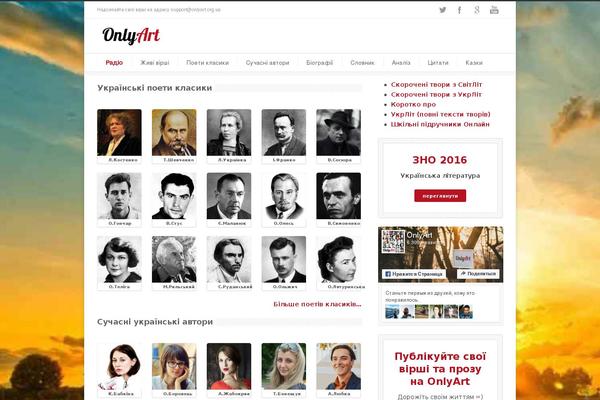
Task: Go to Поети класики menu section
Action: 207,62
